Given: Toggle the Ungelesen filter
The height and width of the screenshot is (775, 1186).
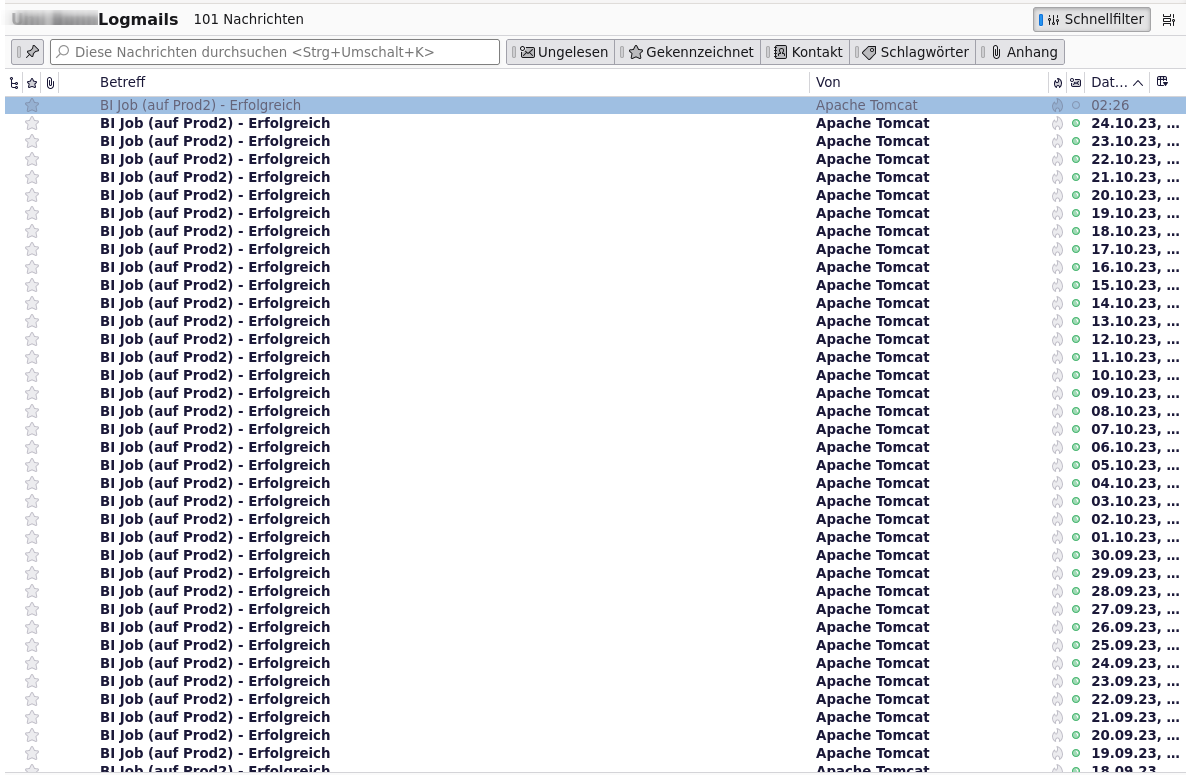Looking at the screenshot, I should coord(560,52).
